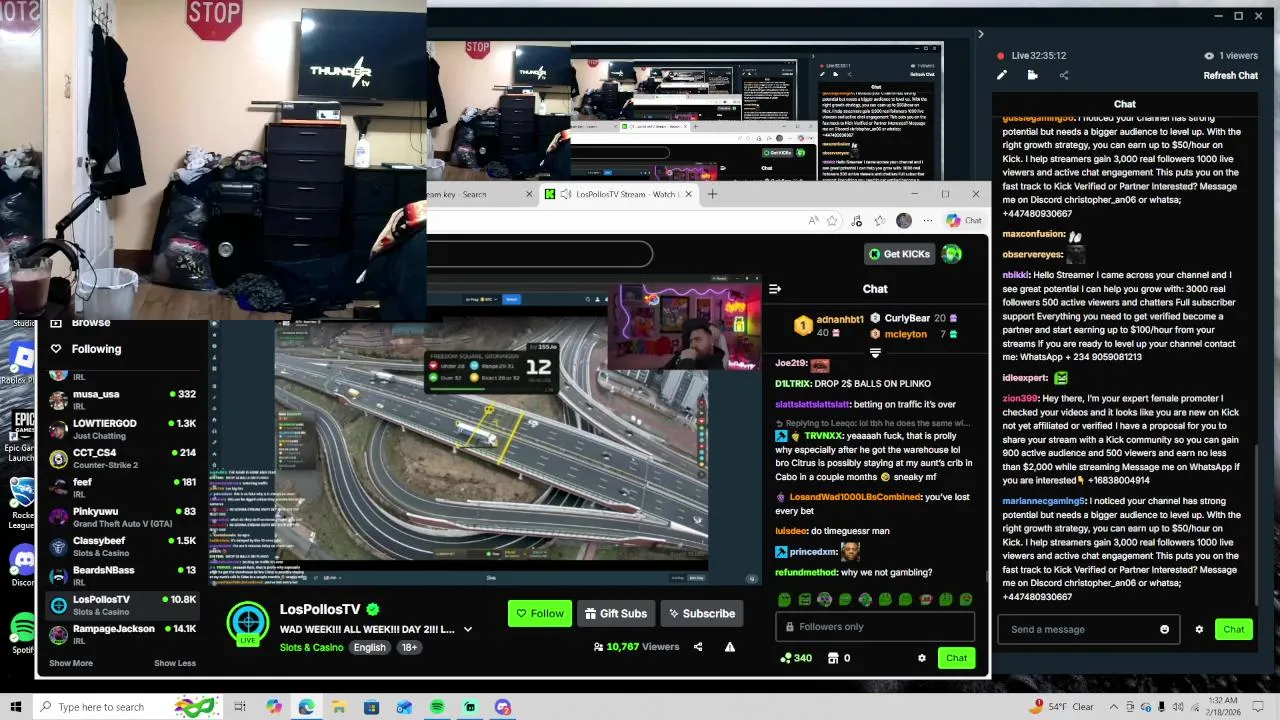This screenshot has height=720, width=1280.
Task: Click Show More in following list
Action: 71,663
